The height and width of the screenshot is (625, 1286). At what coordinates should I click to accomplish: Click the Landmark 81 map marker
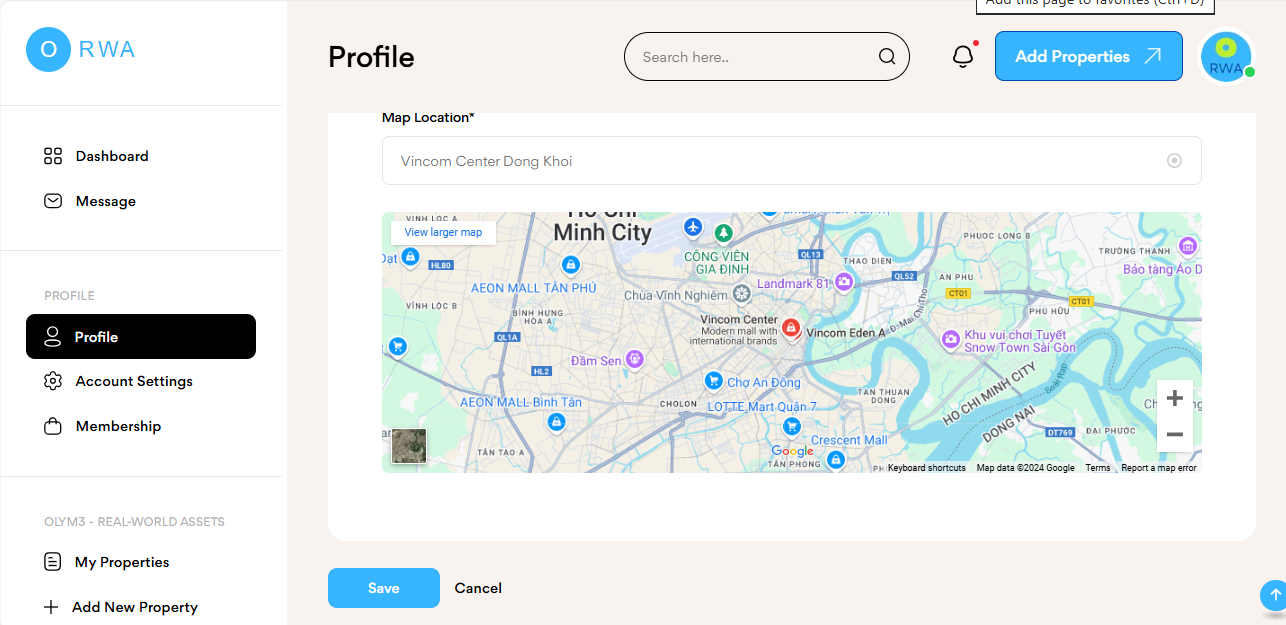click(x=844, y=283)
